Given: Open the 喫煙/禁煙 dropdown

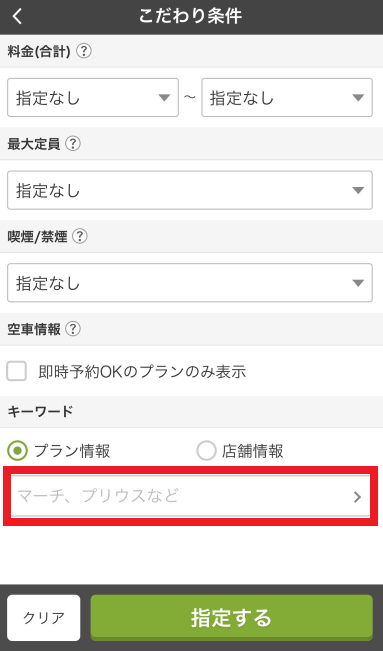Looking at the screenshot, I should (x=190, y=283).
